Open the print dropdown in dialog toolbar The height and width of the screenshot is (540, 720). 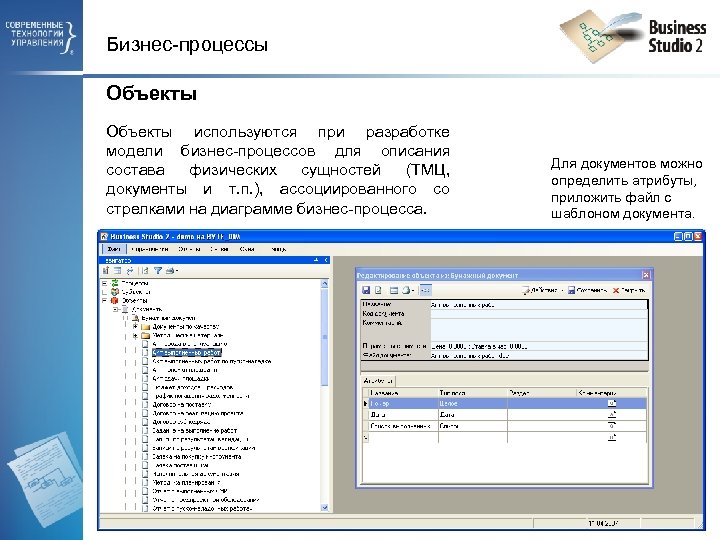(x=408, y=290)
